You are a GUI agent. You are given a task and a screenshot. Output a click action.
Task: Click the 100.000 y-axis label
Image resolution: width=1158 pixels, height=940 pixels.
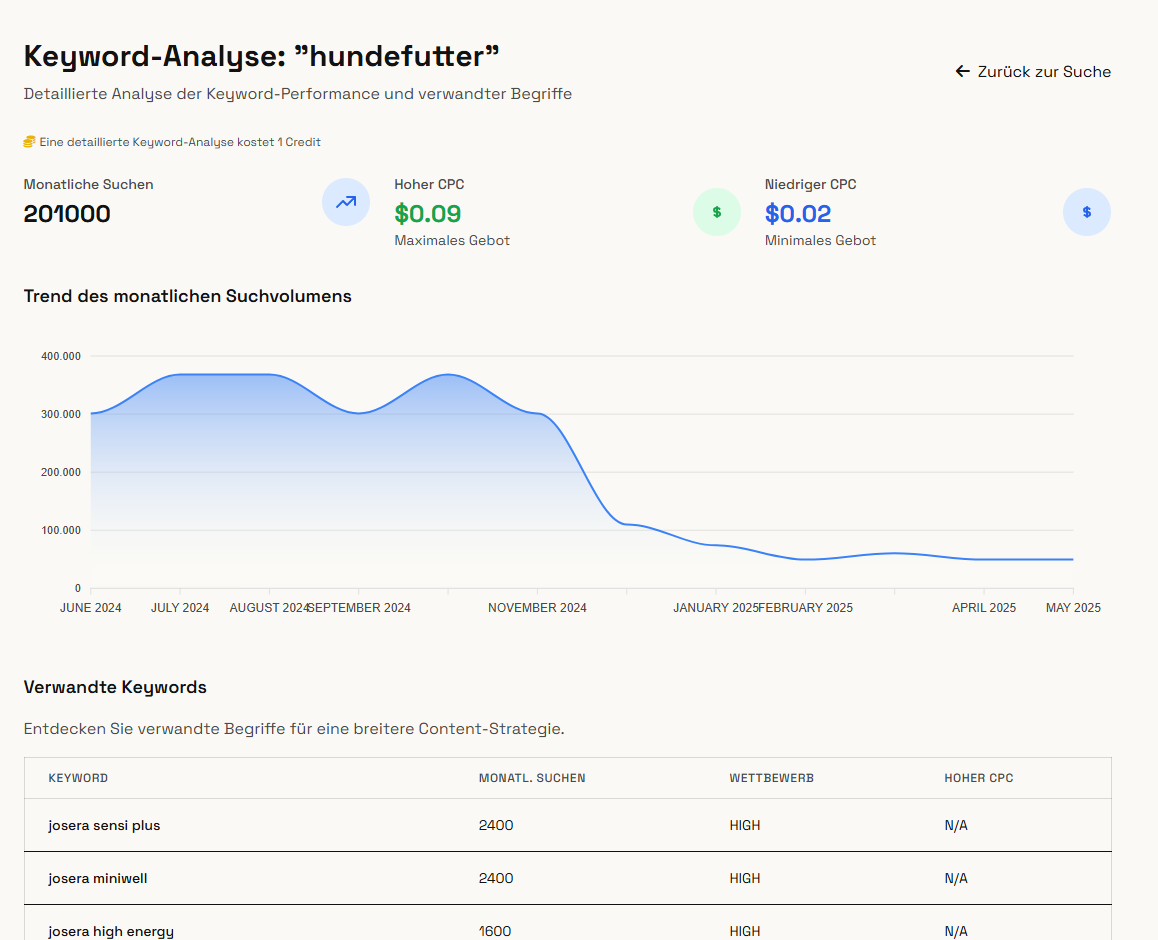pos(61,530)
